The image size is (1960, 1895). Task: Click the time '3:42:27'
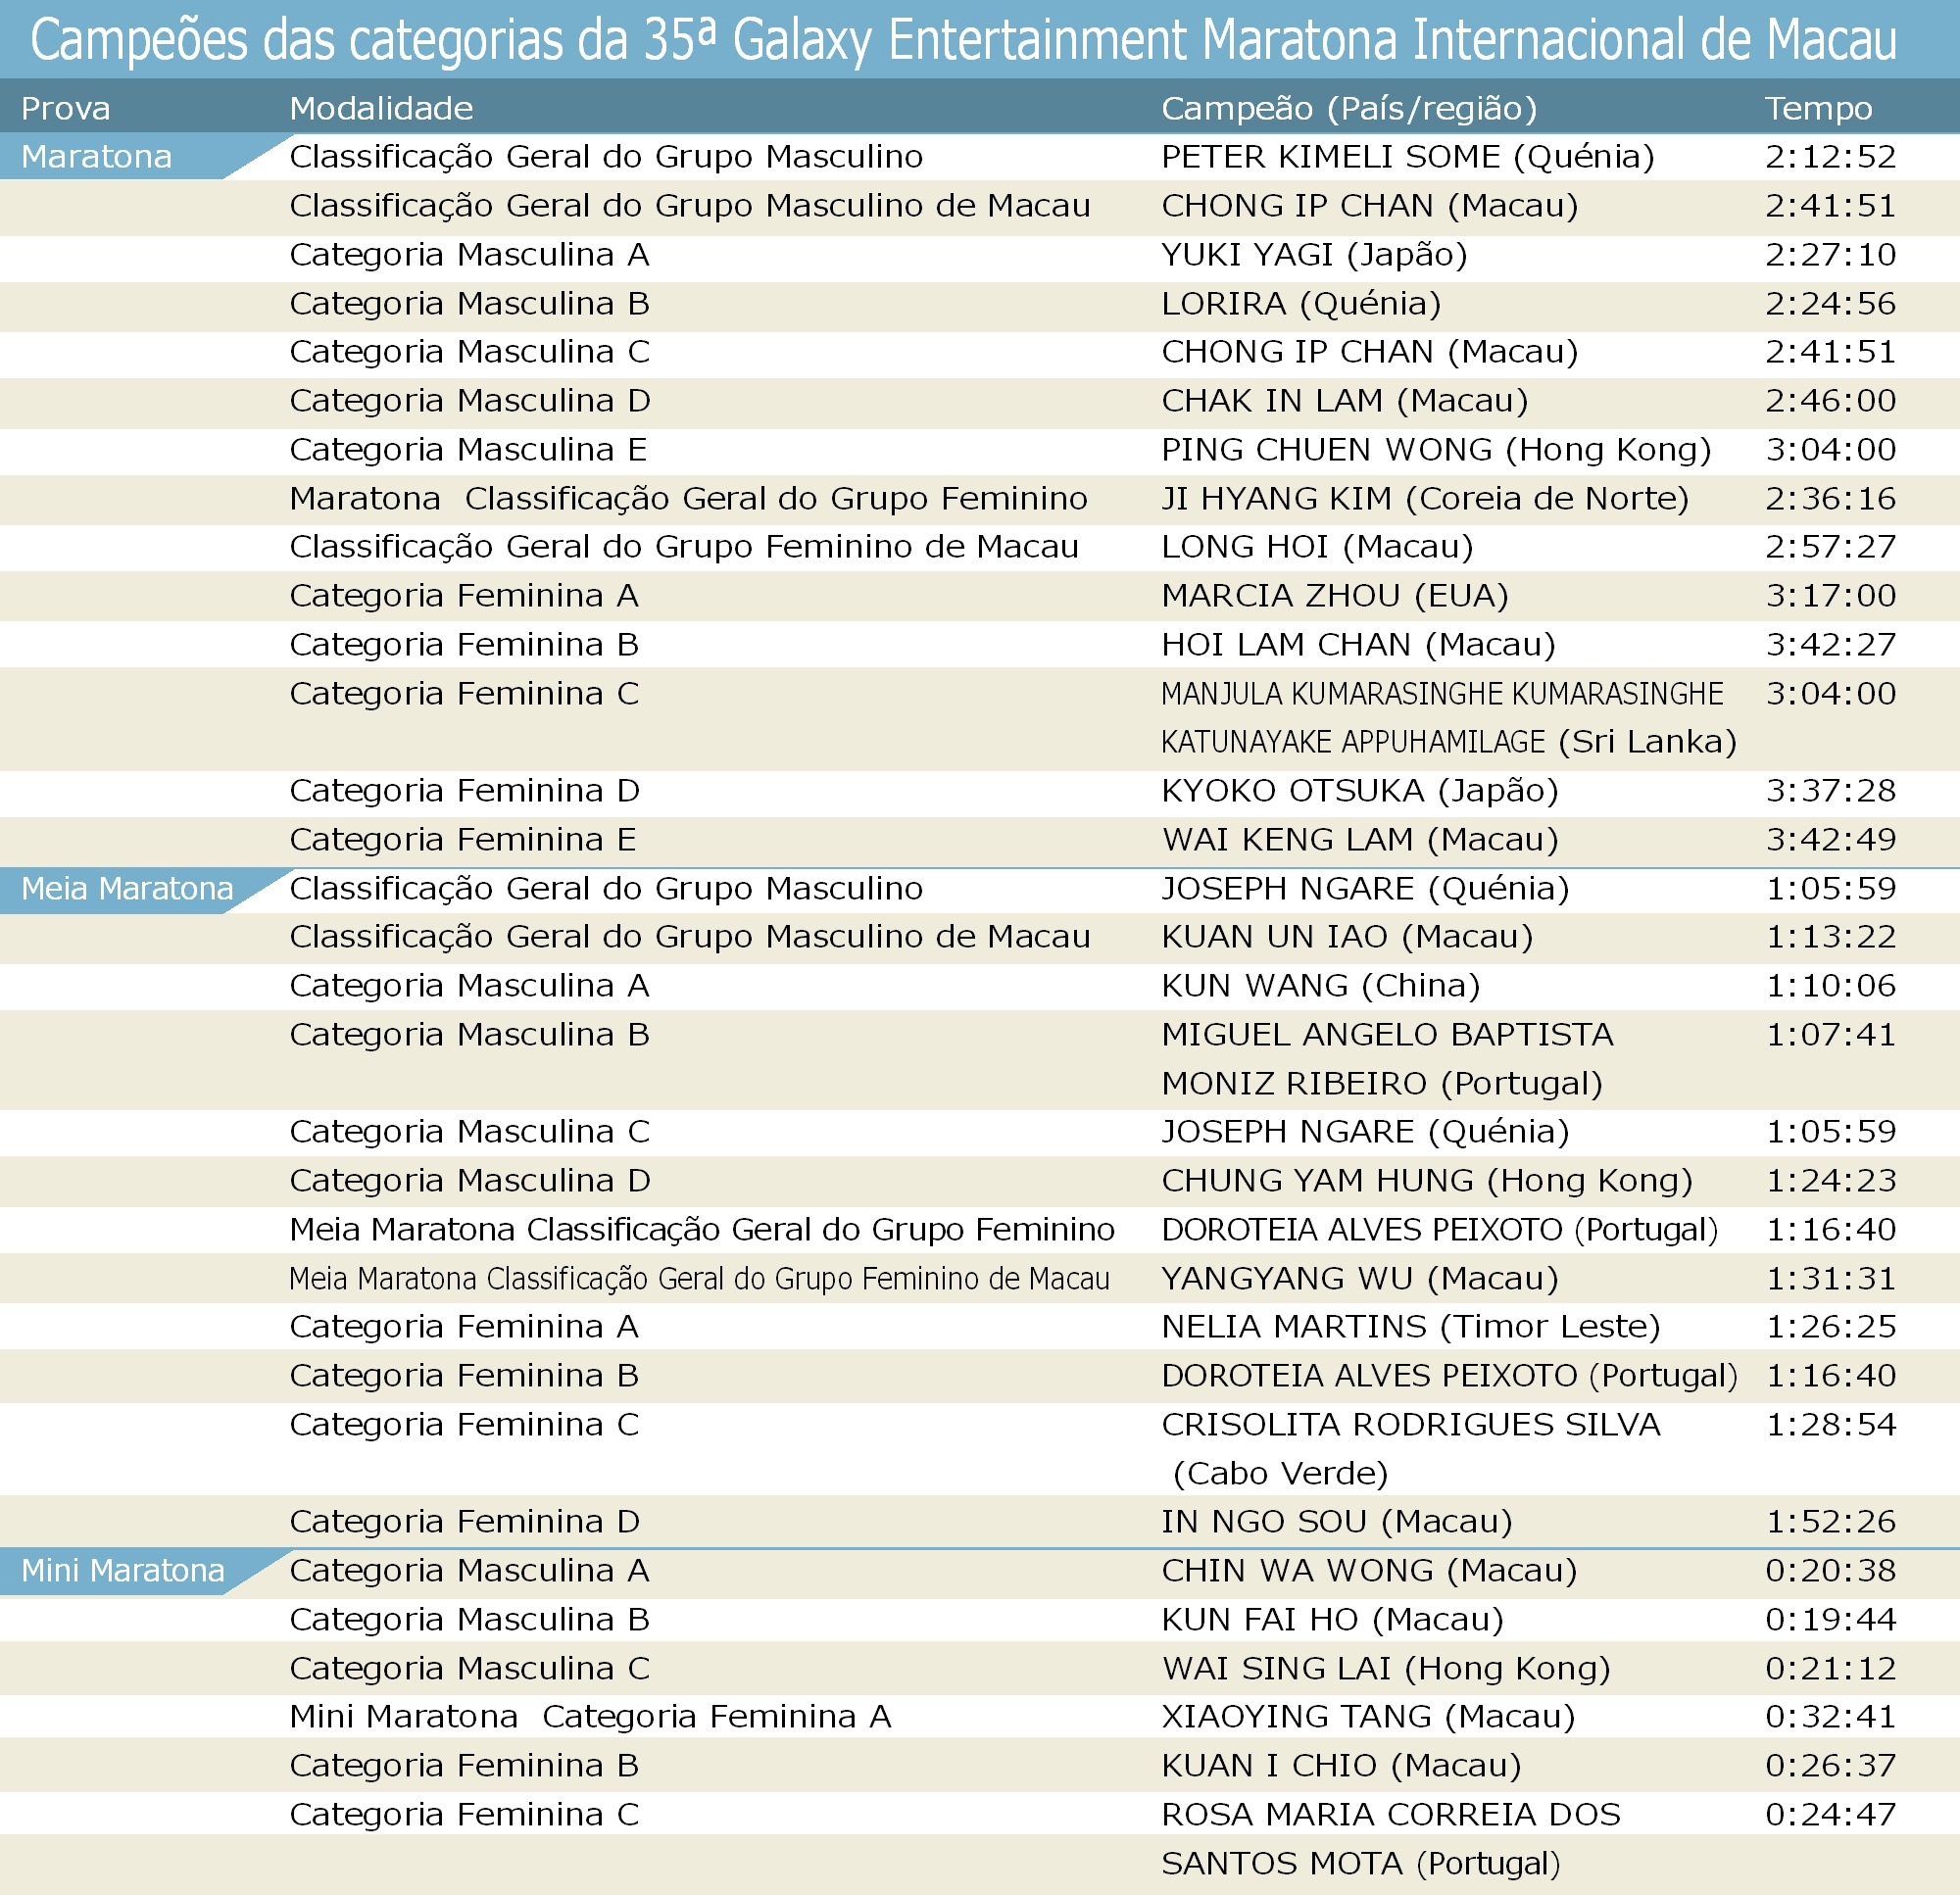pos(1830,645)
